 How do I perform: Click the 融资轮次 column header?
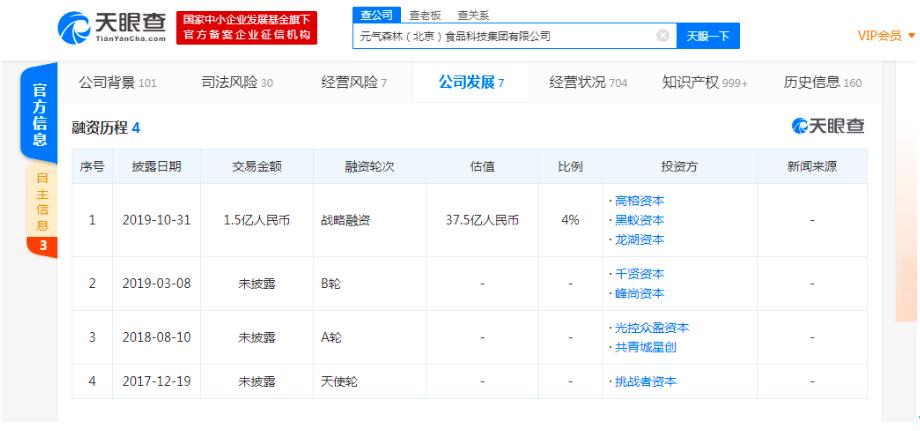370,167
